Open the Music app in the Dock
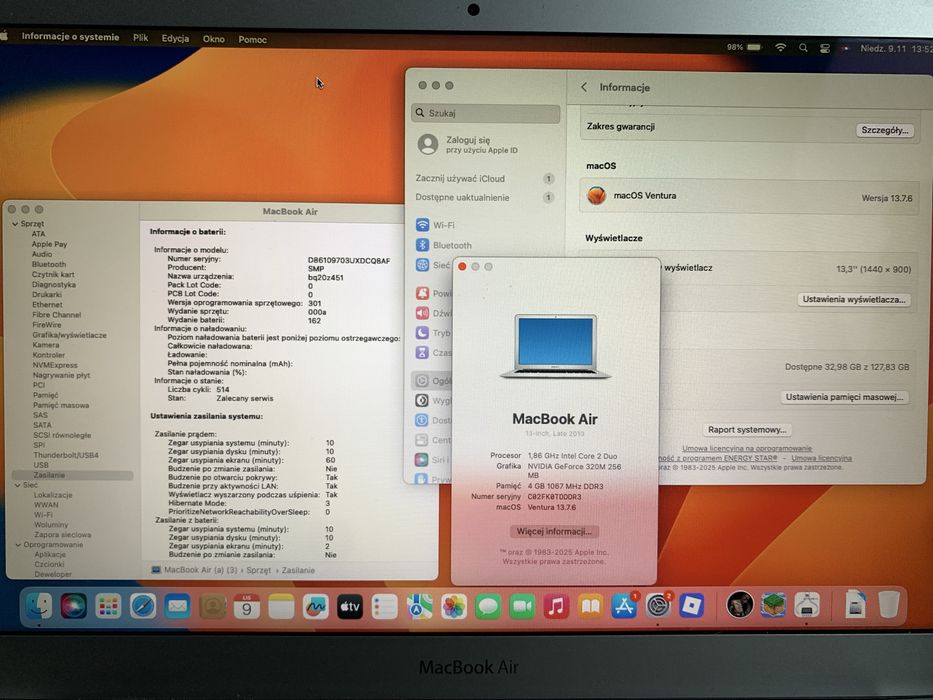Screen dimensions: 933x700 [556, 607]
